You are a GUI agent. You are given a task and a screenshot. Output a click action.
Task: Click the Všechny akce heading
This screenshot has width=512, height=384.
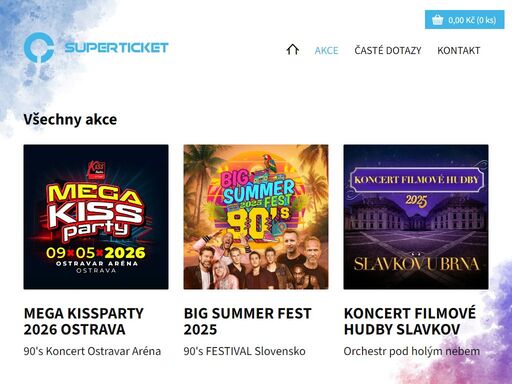tap(70, 119)
